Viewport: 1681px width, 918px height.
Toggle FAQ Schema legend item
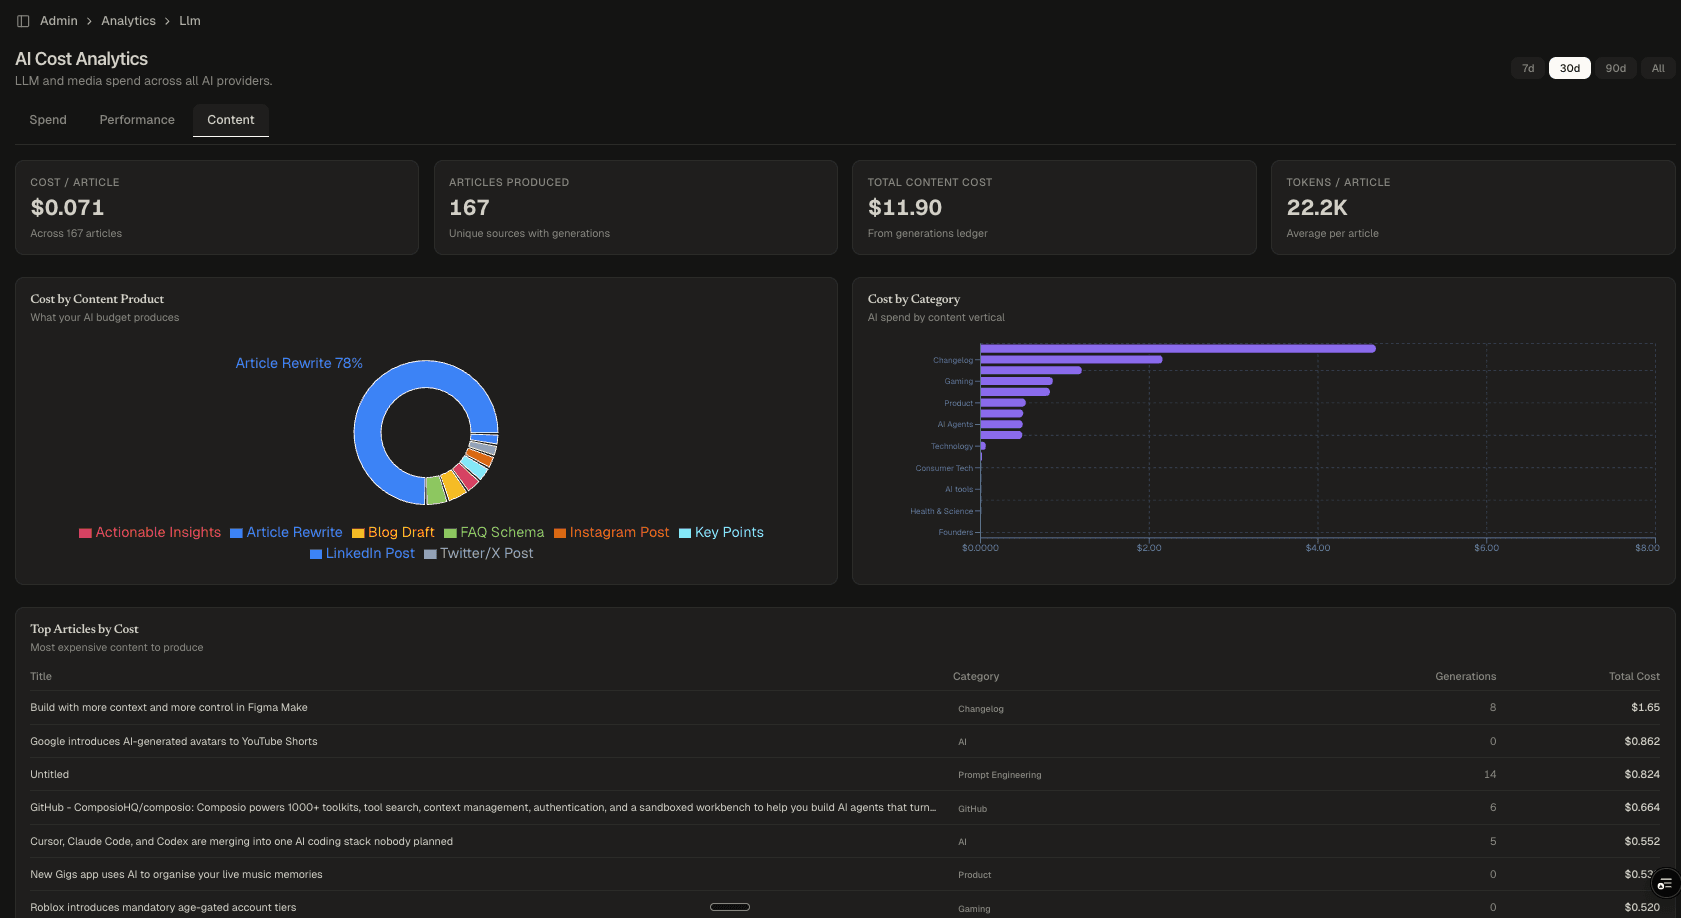(494, 533)
